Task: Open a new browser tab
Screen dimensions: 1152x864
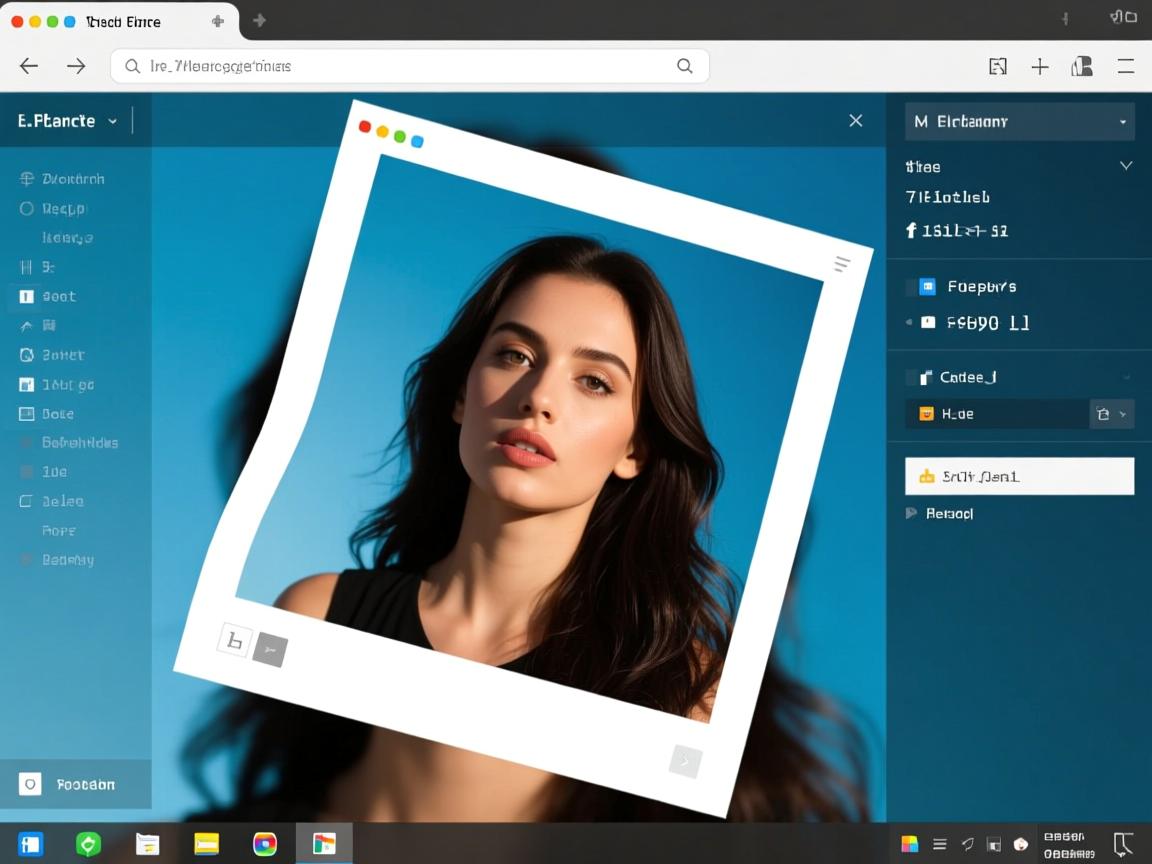Action: click(x=218, y=21)
